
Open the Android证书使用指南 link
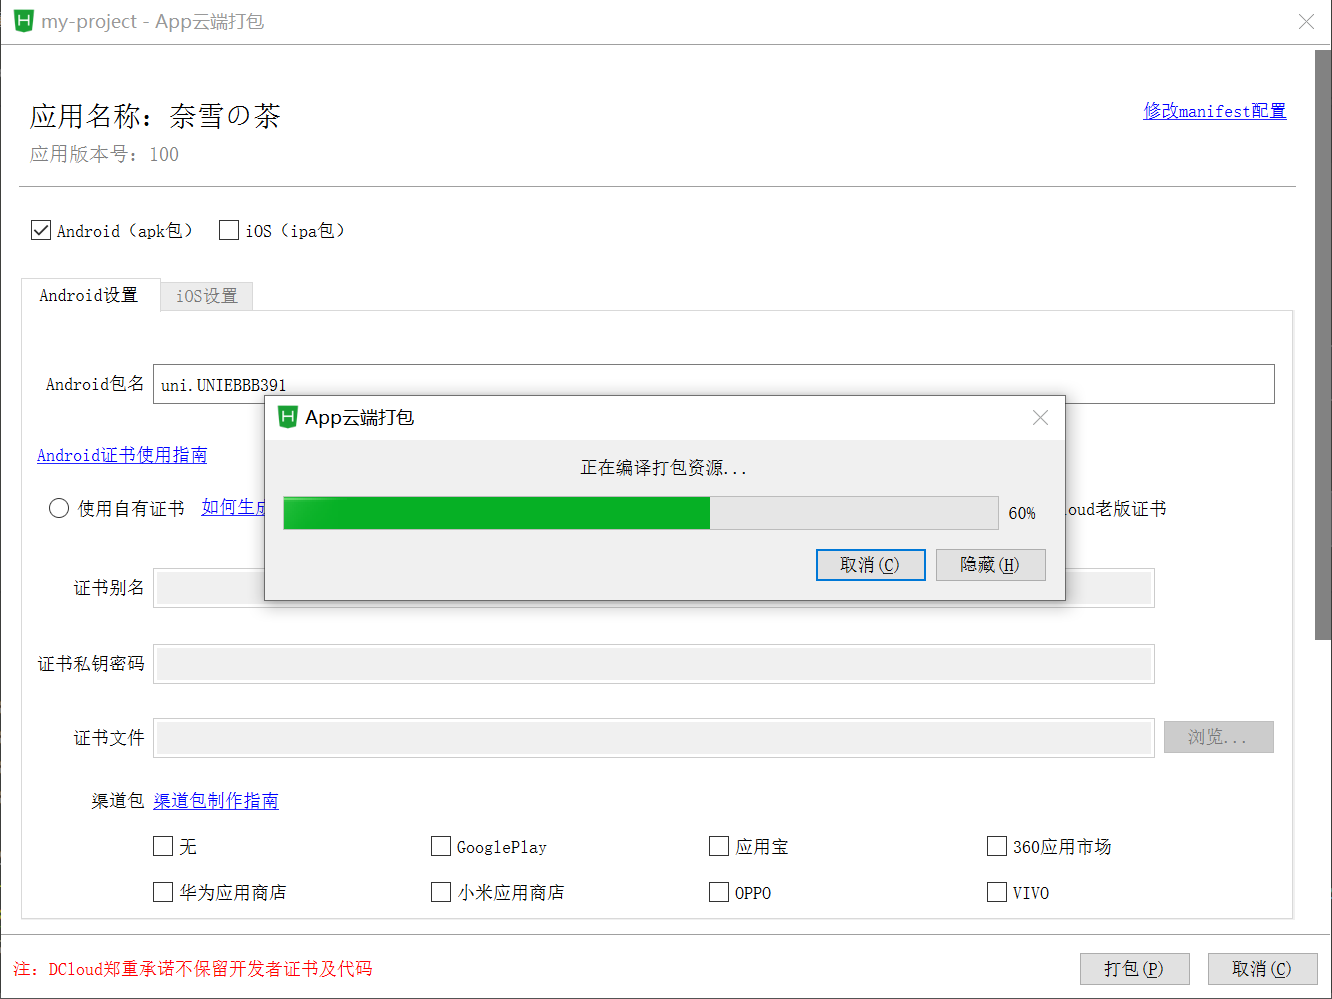(x=122, y=455)
